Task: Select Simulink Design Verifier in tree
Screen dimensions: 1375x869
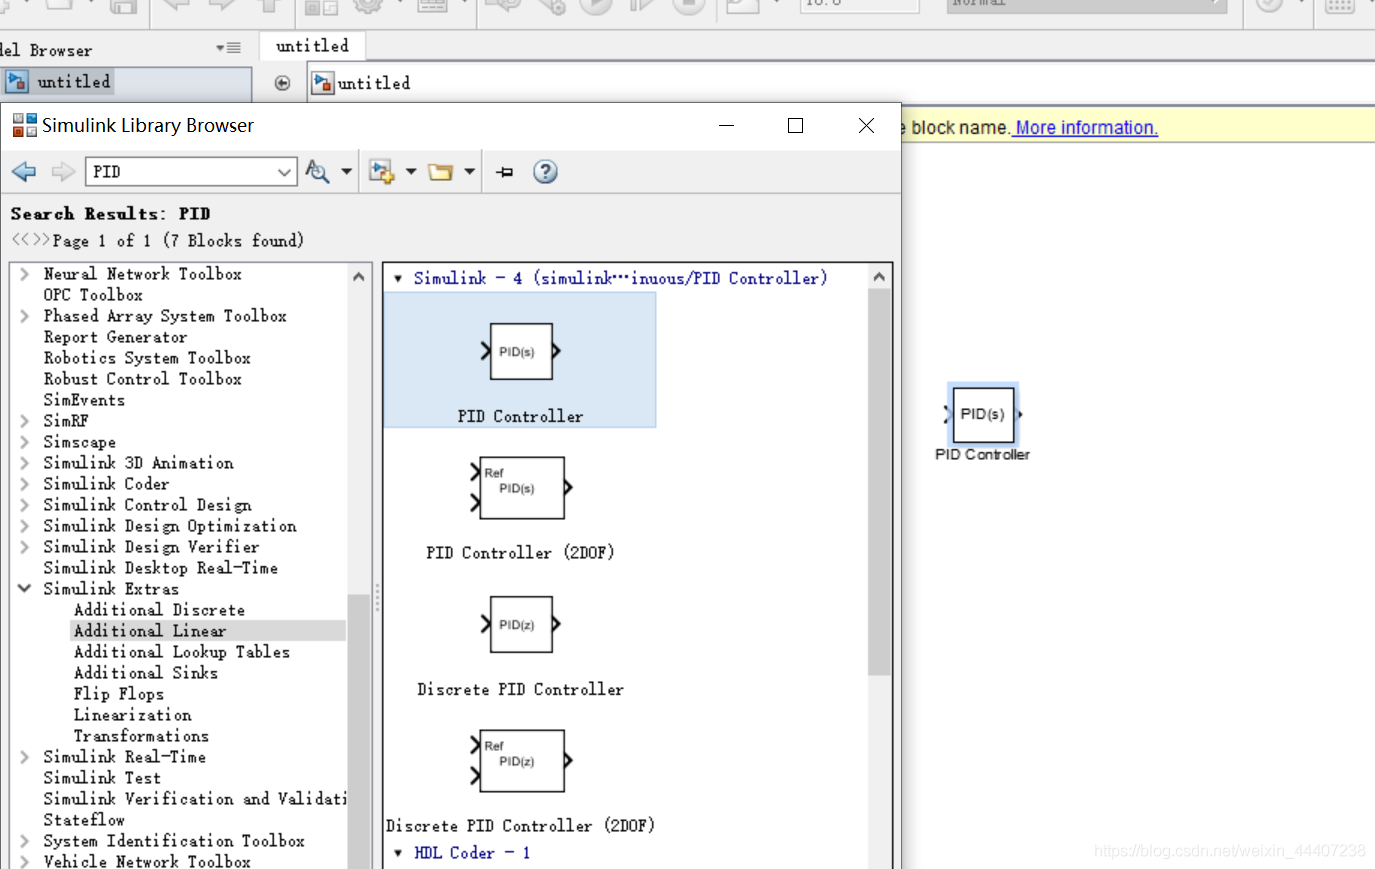Action: coord(151,547)
